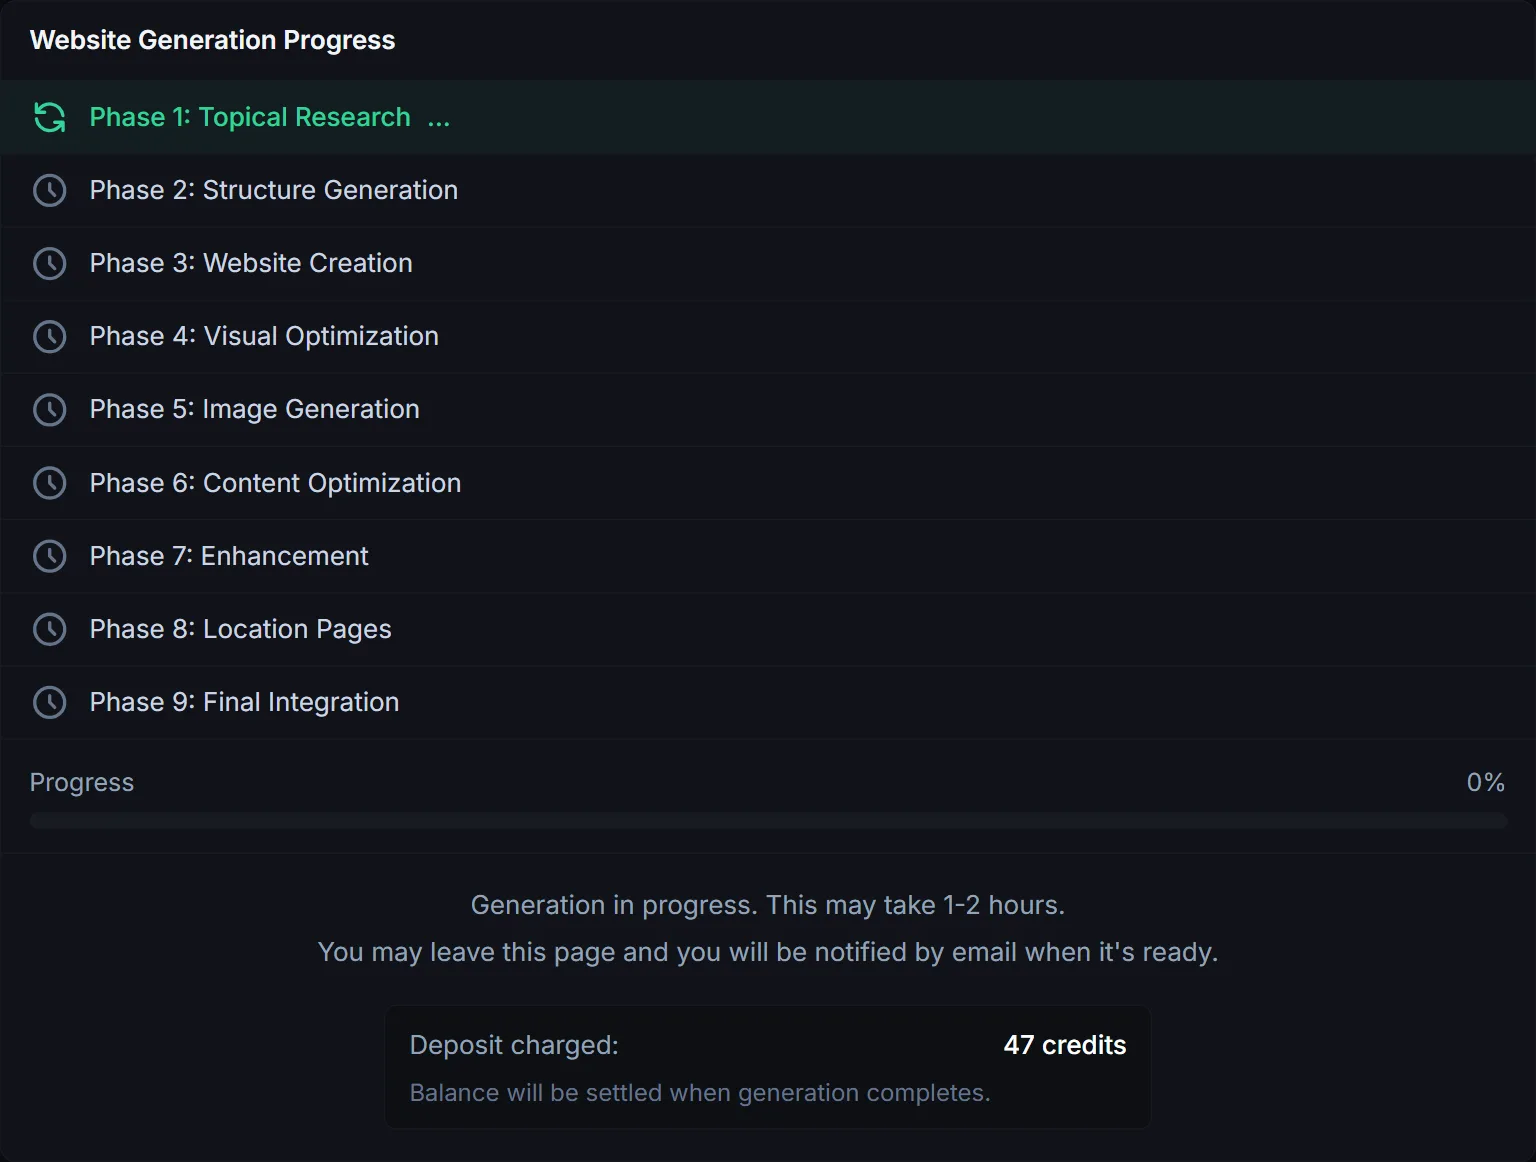Click the balance settlement note
This screenshot has height=1162, width=1536.
700,1093
